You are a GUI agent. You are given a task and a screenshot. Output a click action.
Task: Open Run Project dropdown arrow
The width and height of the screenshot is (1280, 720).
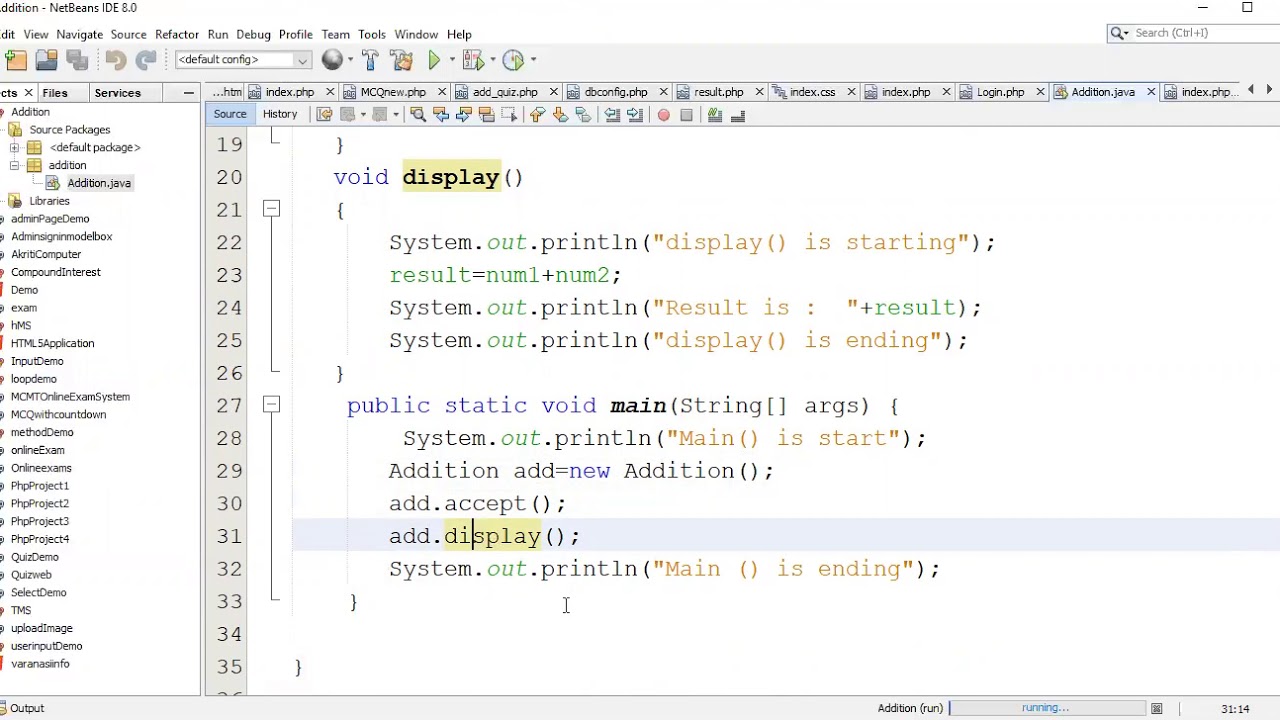pyautogui.click(x=451, y=60)
